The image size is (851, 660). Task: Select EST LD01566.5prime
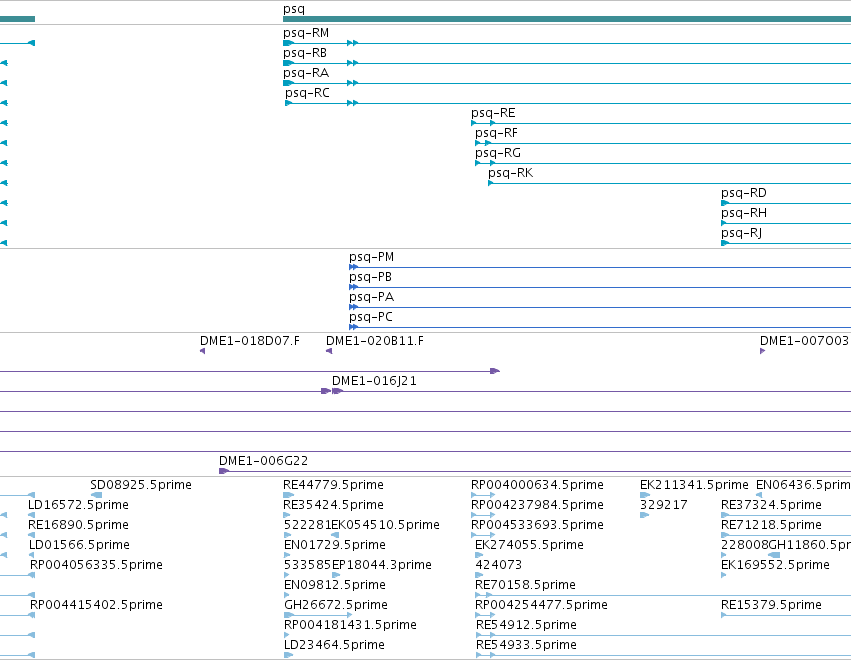79,545
